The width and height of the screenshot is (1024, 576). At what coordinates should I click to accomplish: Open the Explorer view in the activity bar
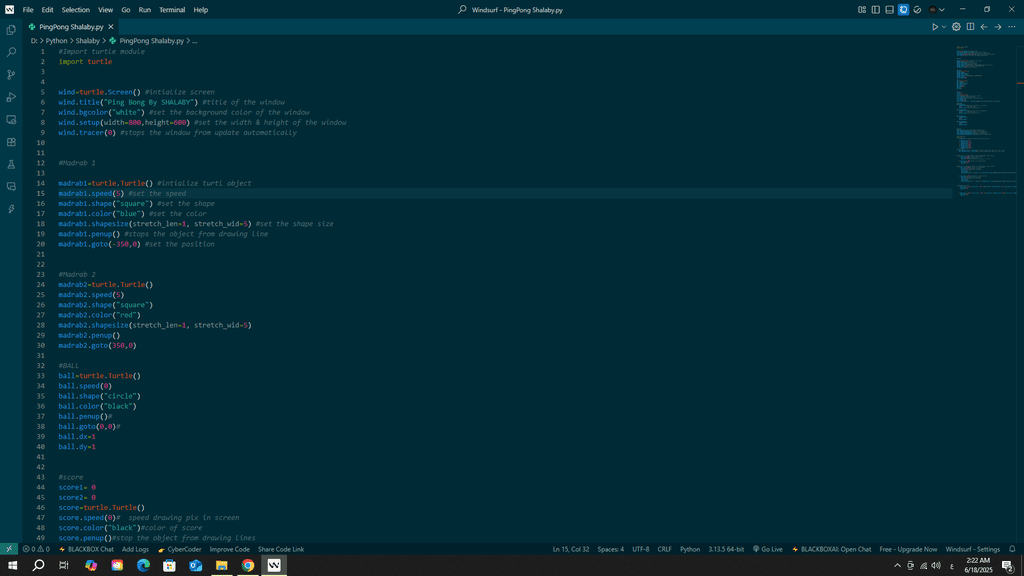point(11,30)
